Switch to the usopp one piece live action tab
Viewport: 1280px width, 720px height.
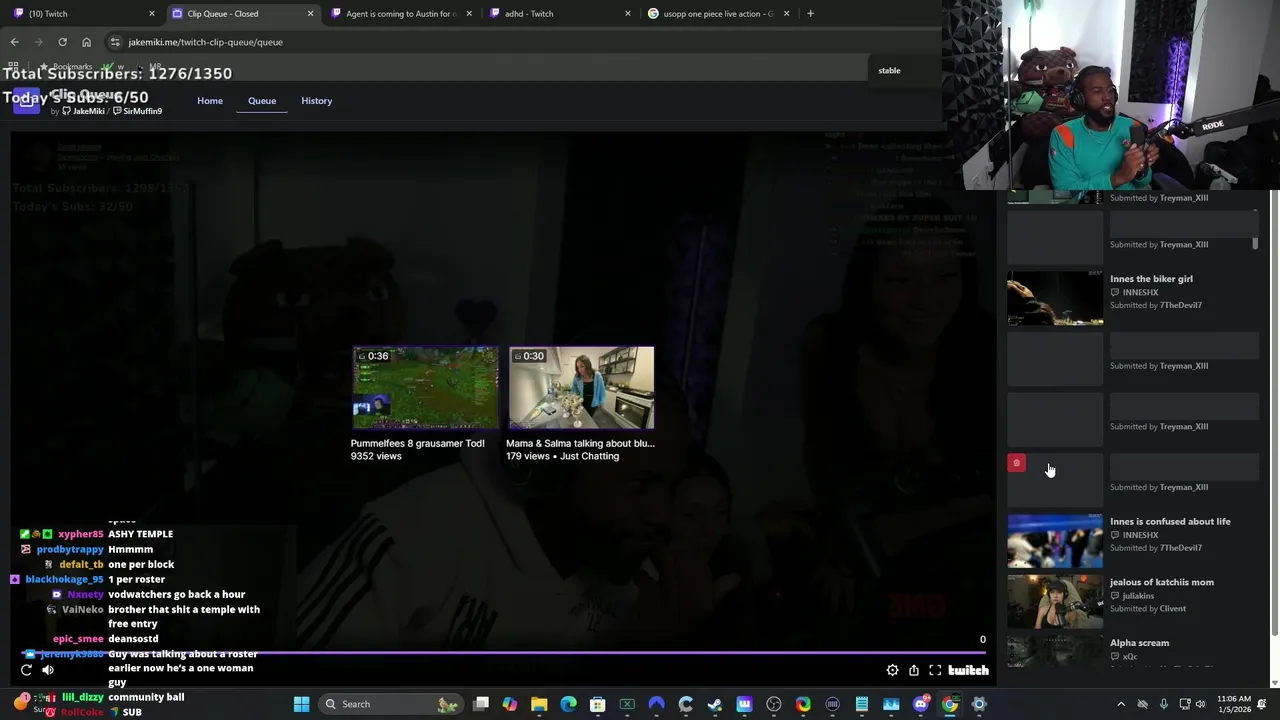tap(717, 13)
